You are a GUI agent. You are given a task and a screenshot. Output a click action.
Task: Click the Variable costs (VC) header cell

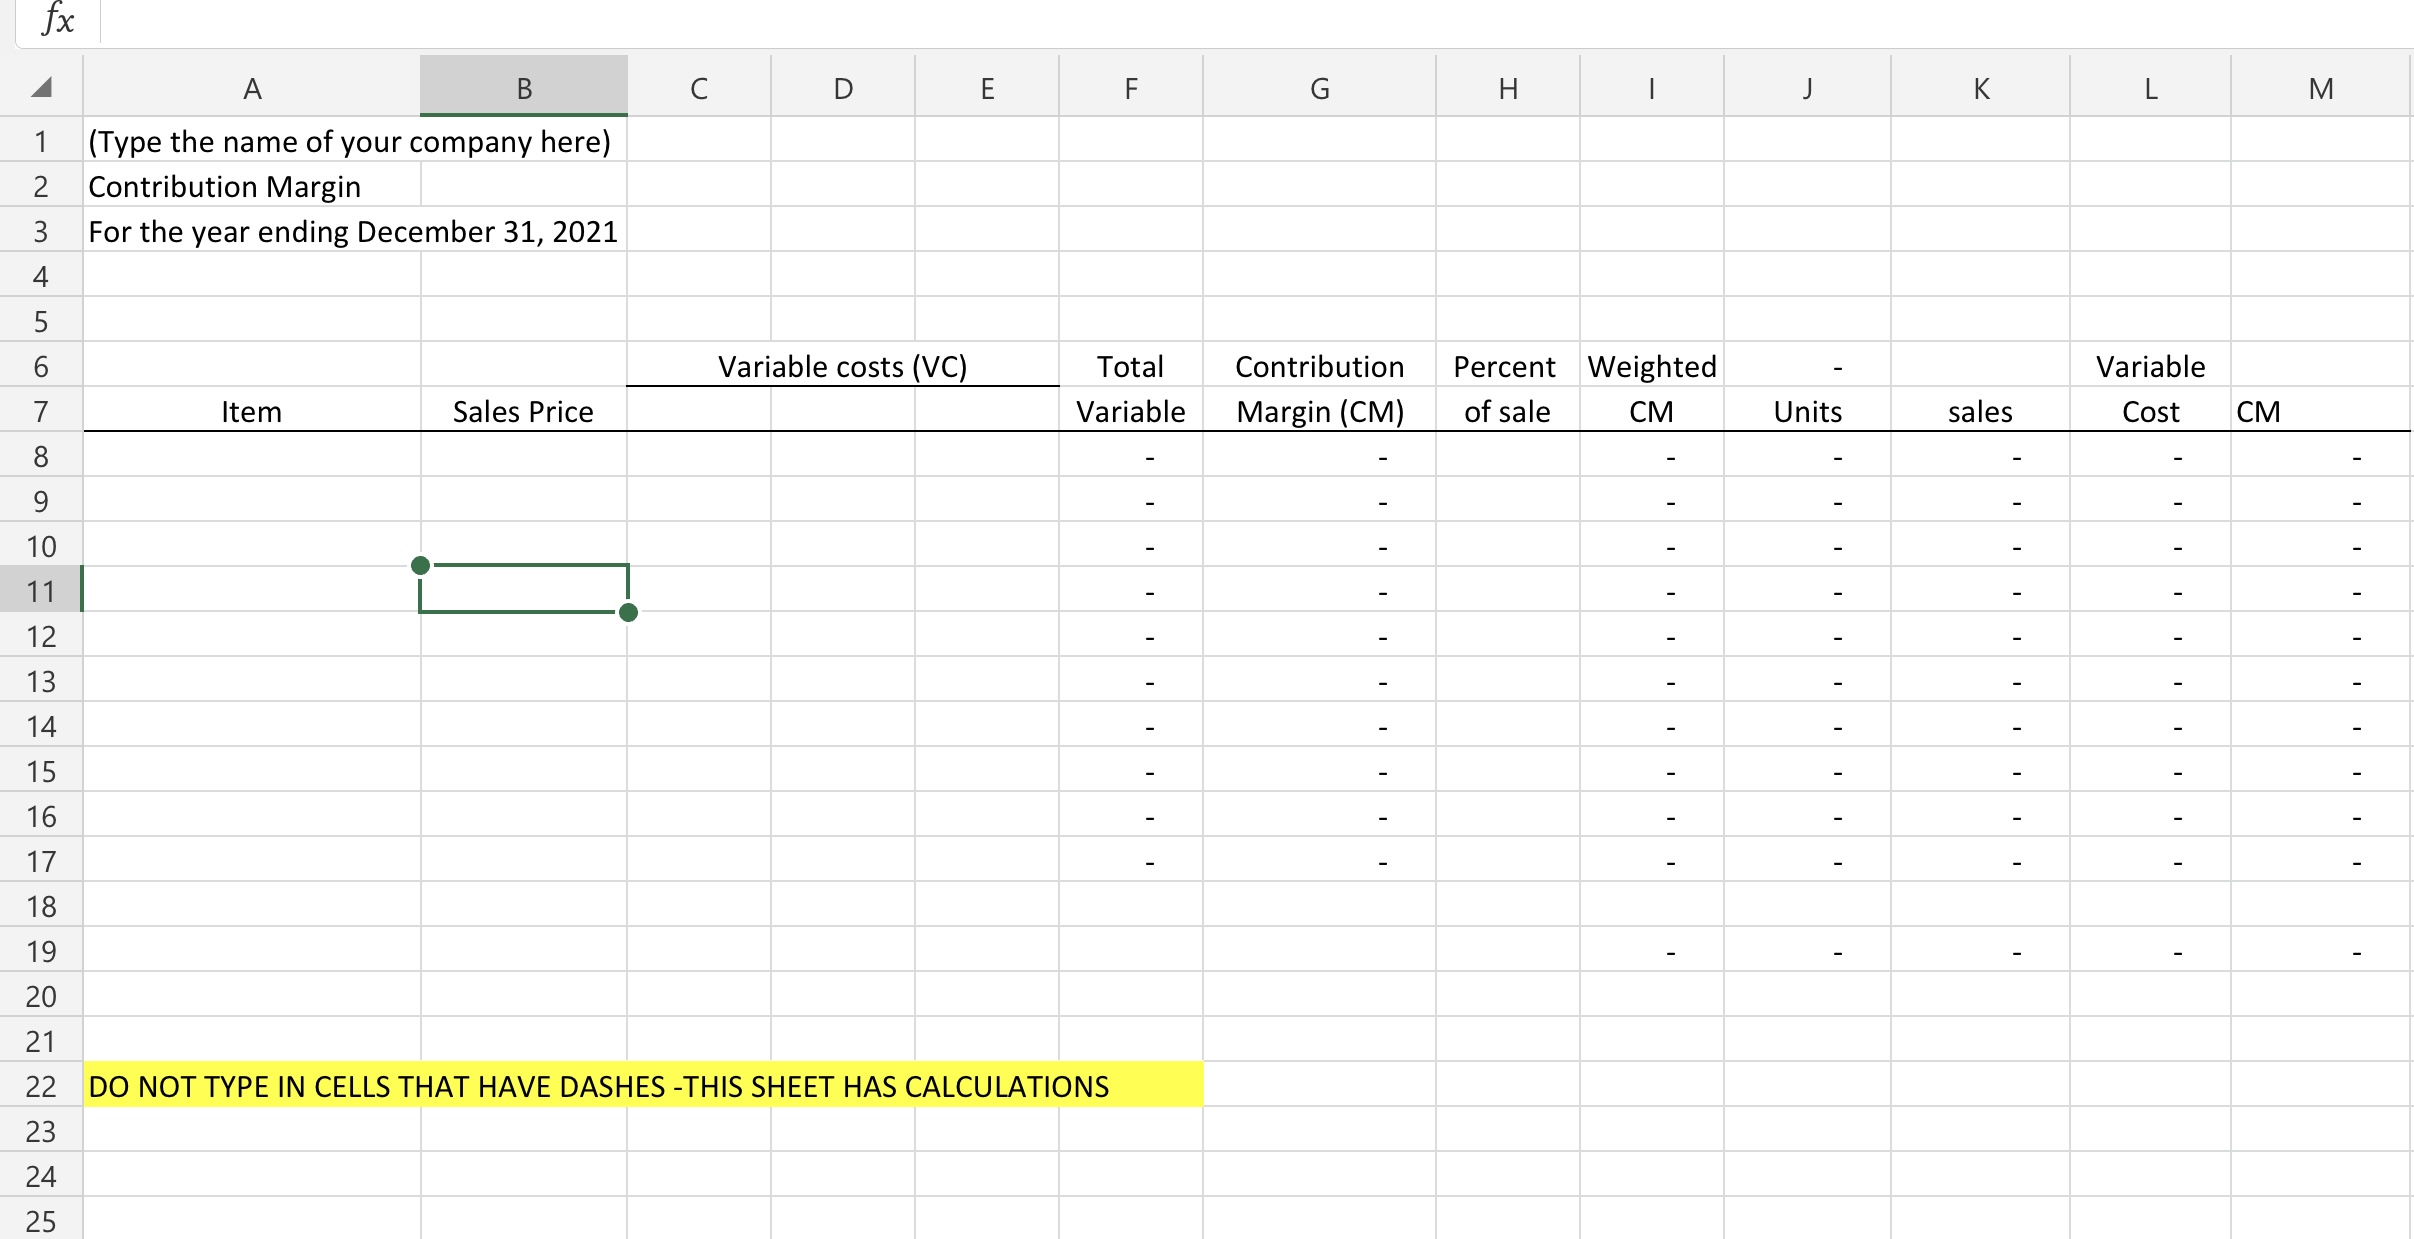842,366
